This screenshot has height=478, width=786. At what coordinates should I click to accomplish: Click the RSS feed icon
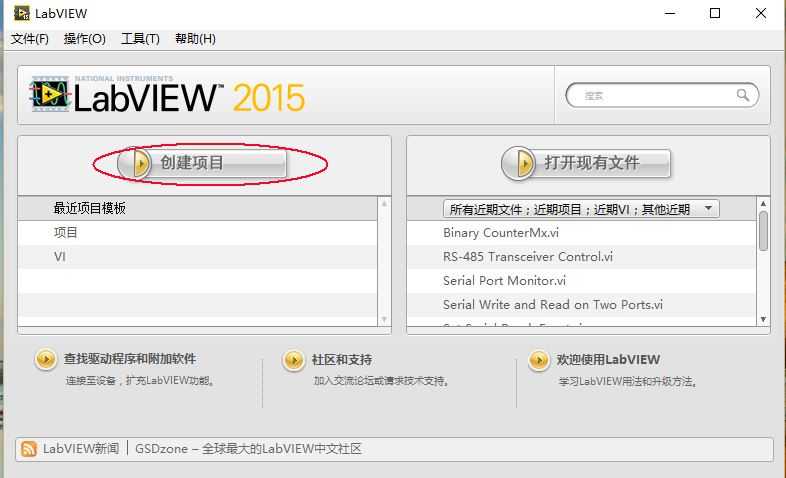pyautogui.click(x=29, y=449)
